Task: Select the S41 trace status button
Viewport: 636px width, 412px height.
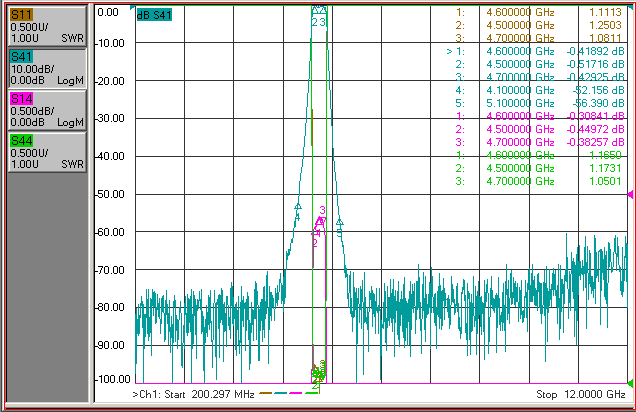Action: click(x=47, y=69)
